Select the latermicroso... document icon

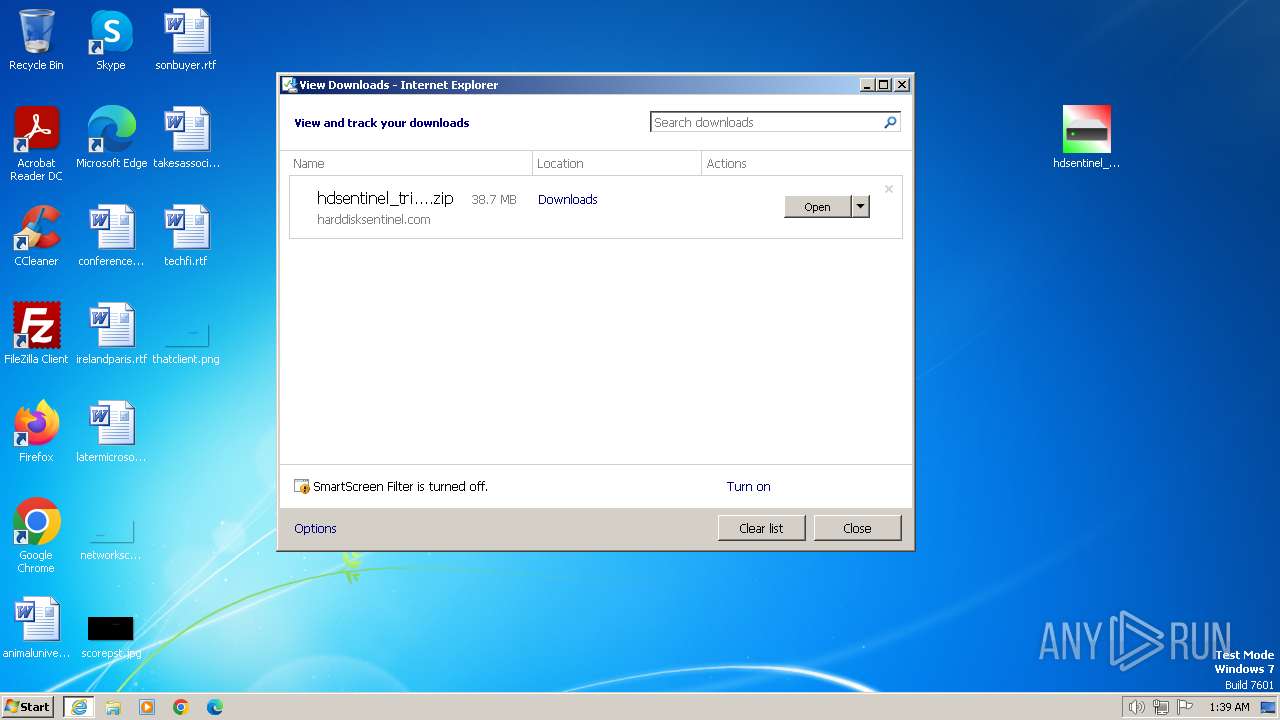(111, 431)
